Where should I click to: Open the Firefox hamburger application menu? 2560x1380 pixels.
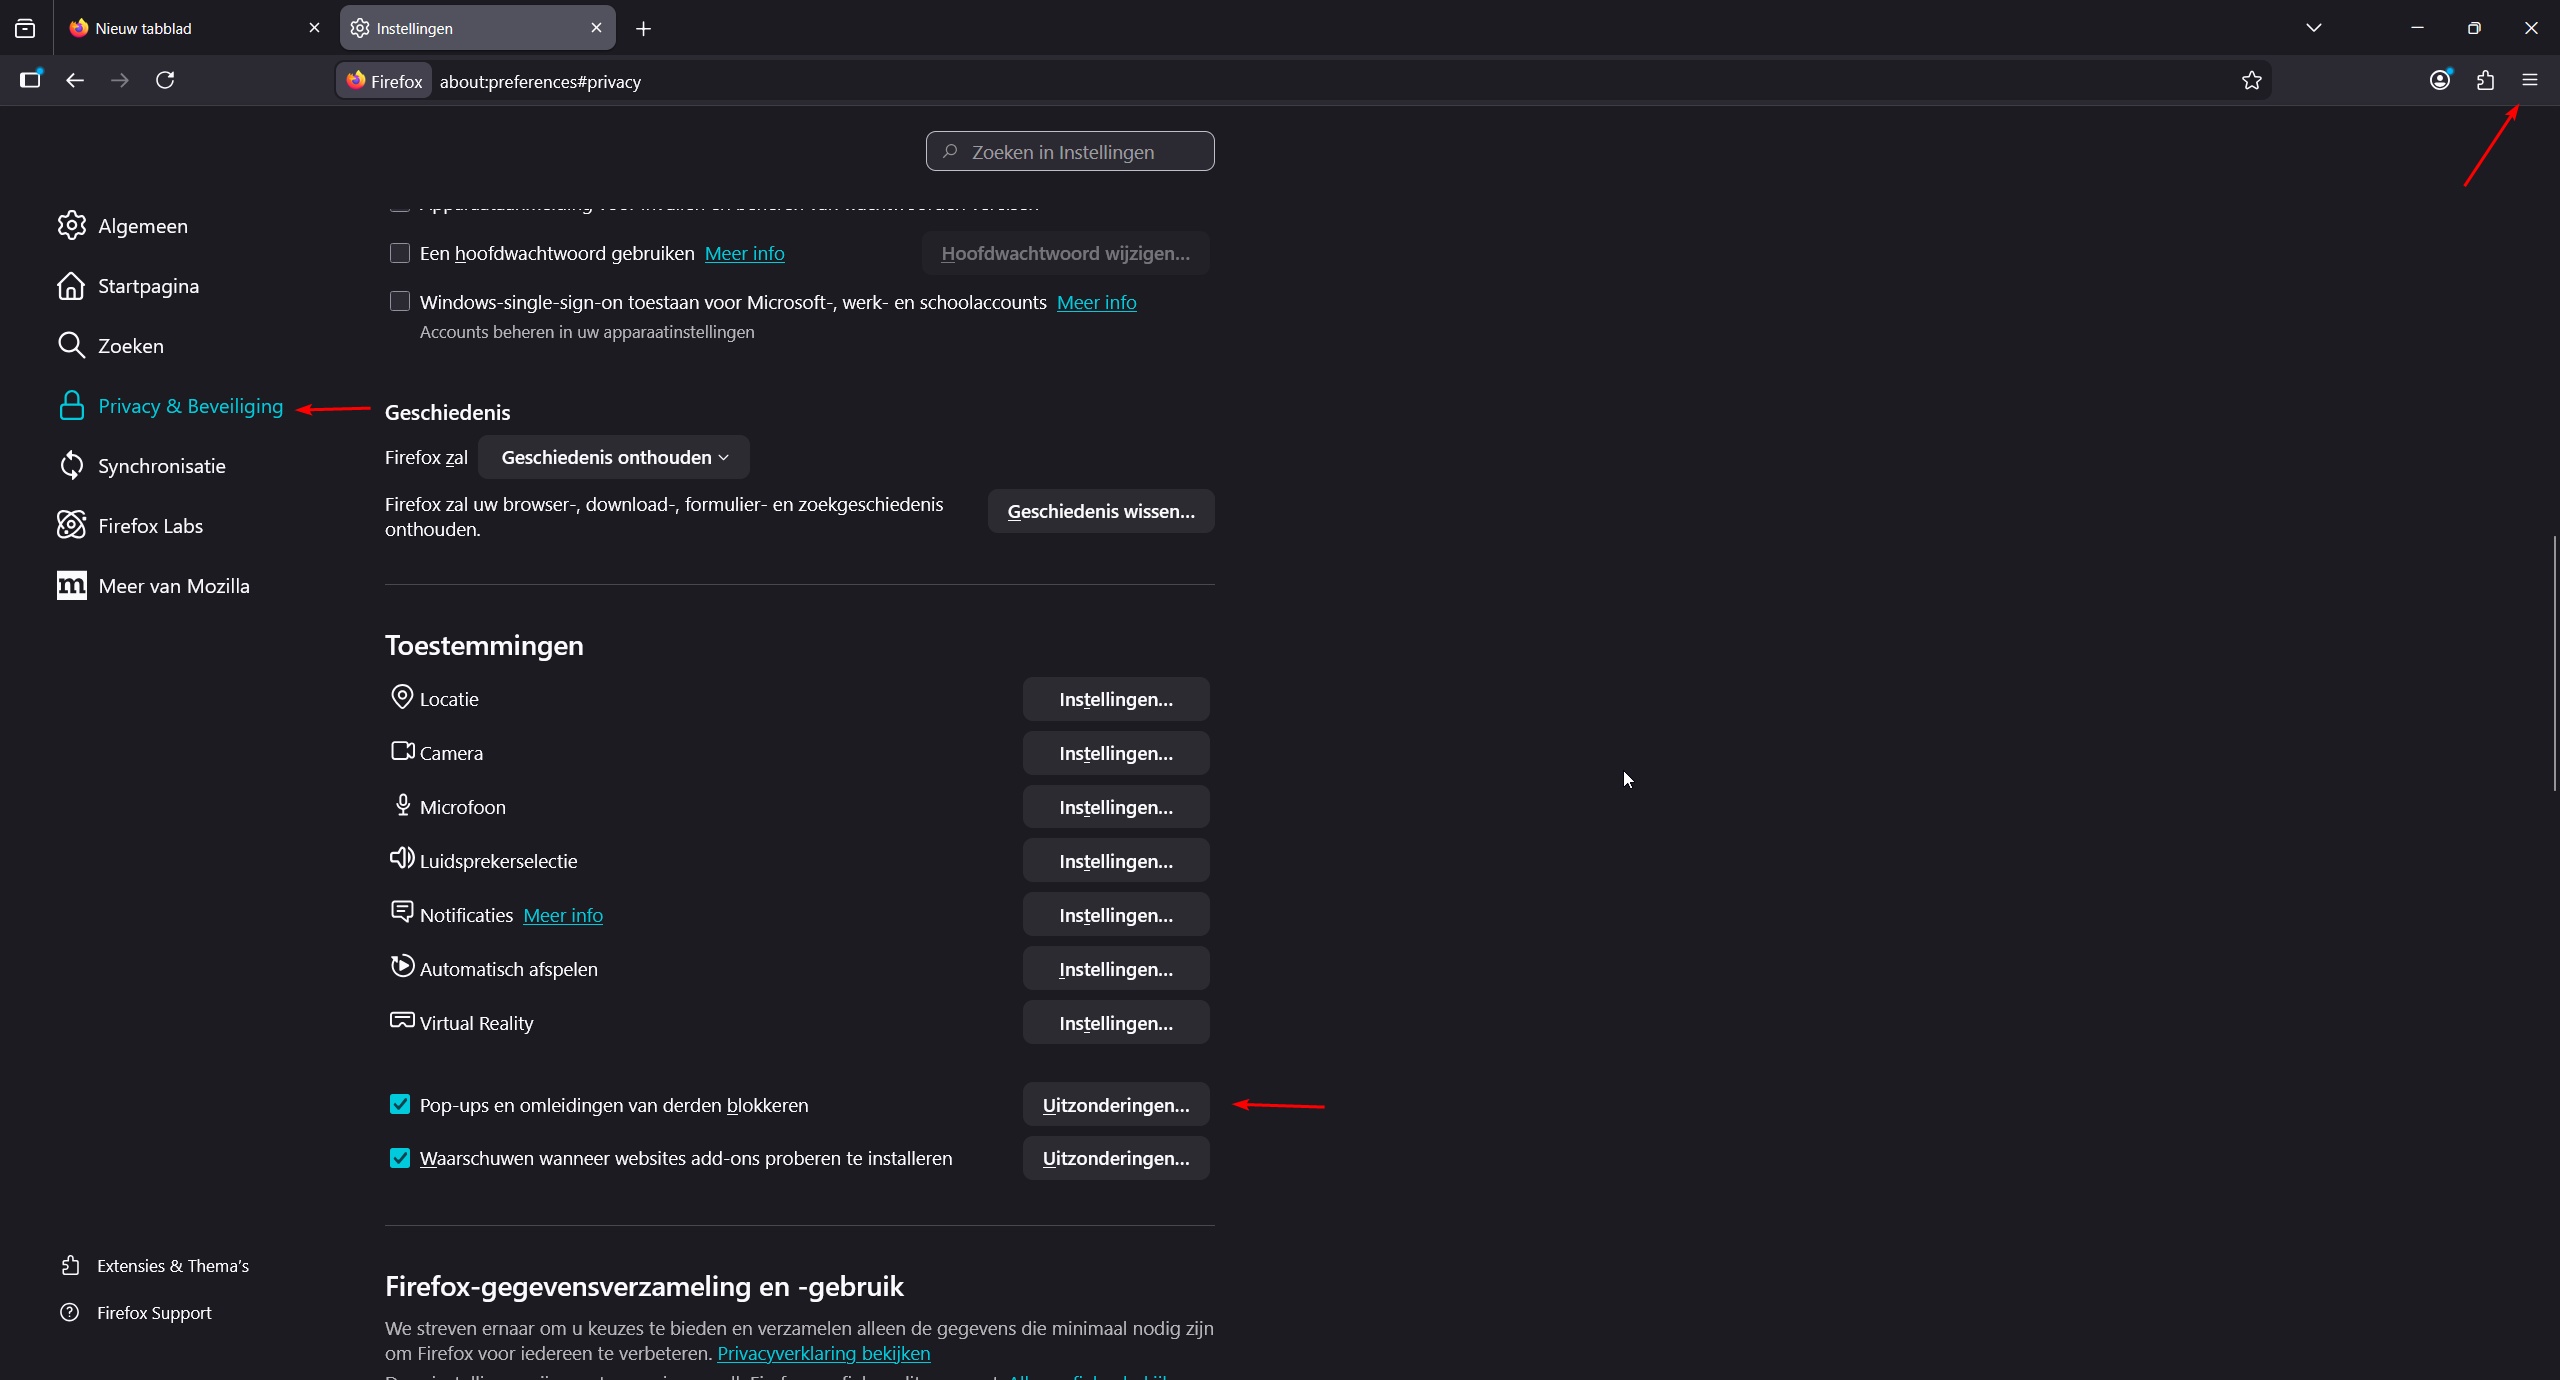(x=2529, y=80)
